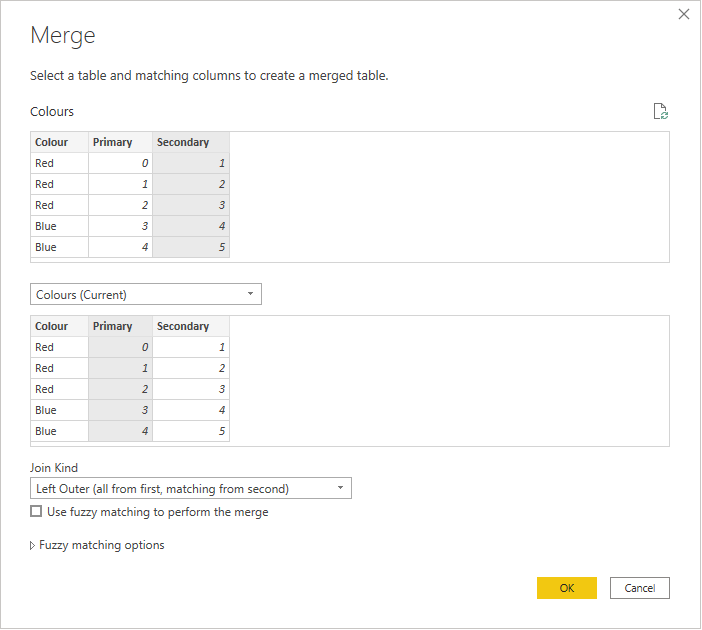The image size is (702, 630).
Task: Click the Cancel button
Action: pyautogui.click(x=639, y=588)
